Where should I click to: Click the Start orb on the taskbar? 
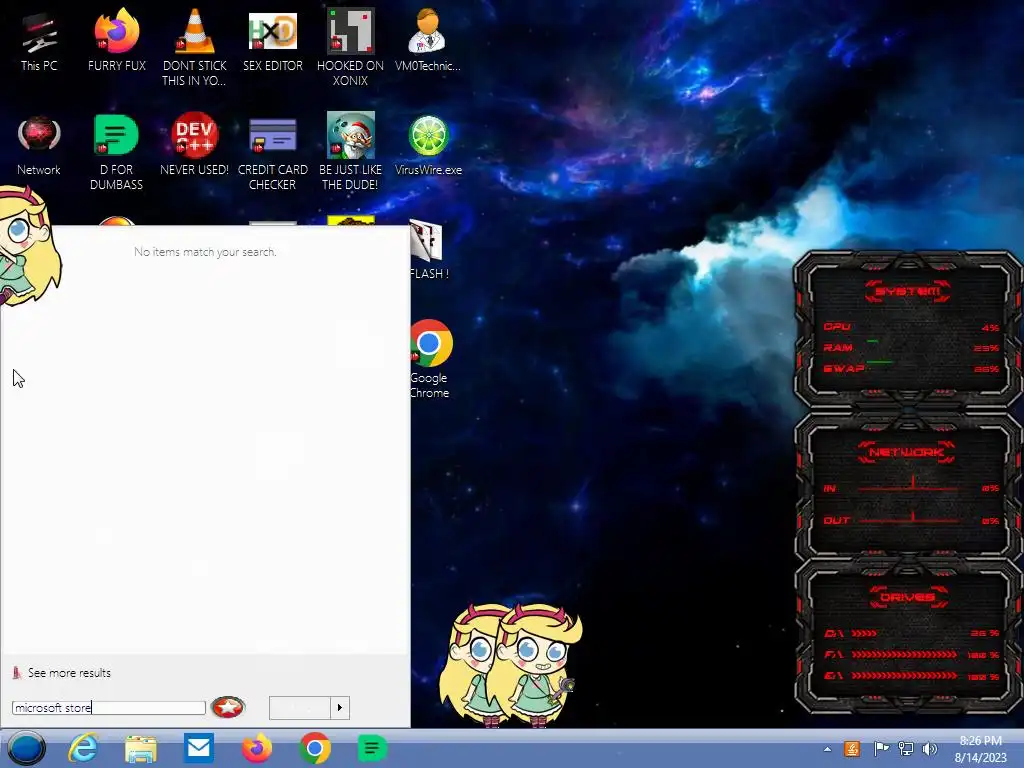tap(26, 748)
